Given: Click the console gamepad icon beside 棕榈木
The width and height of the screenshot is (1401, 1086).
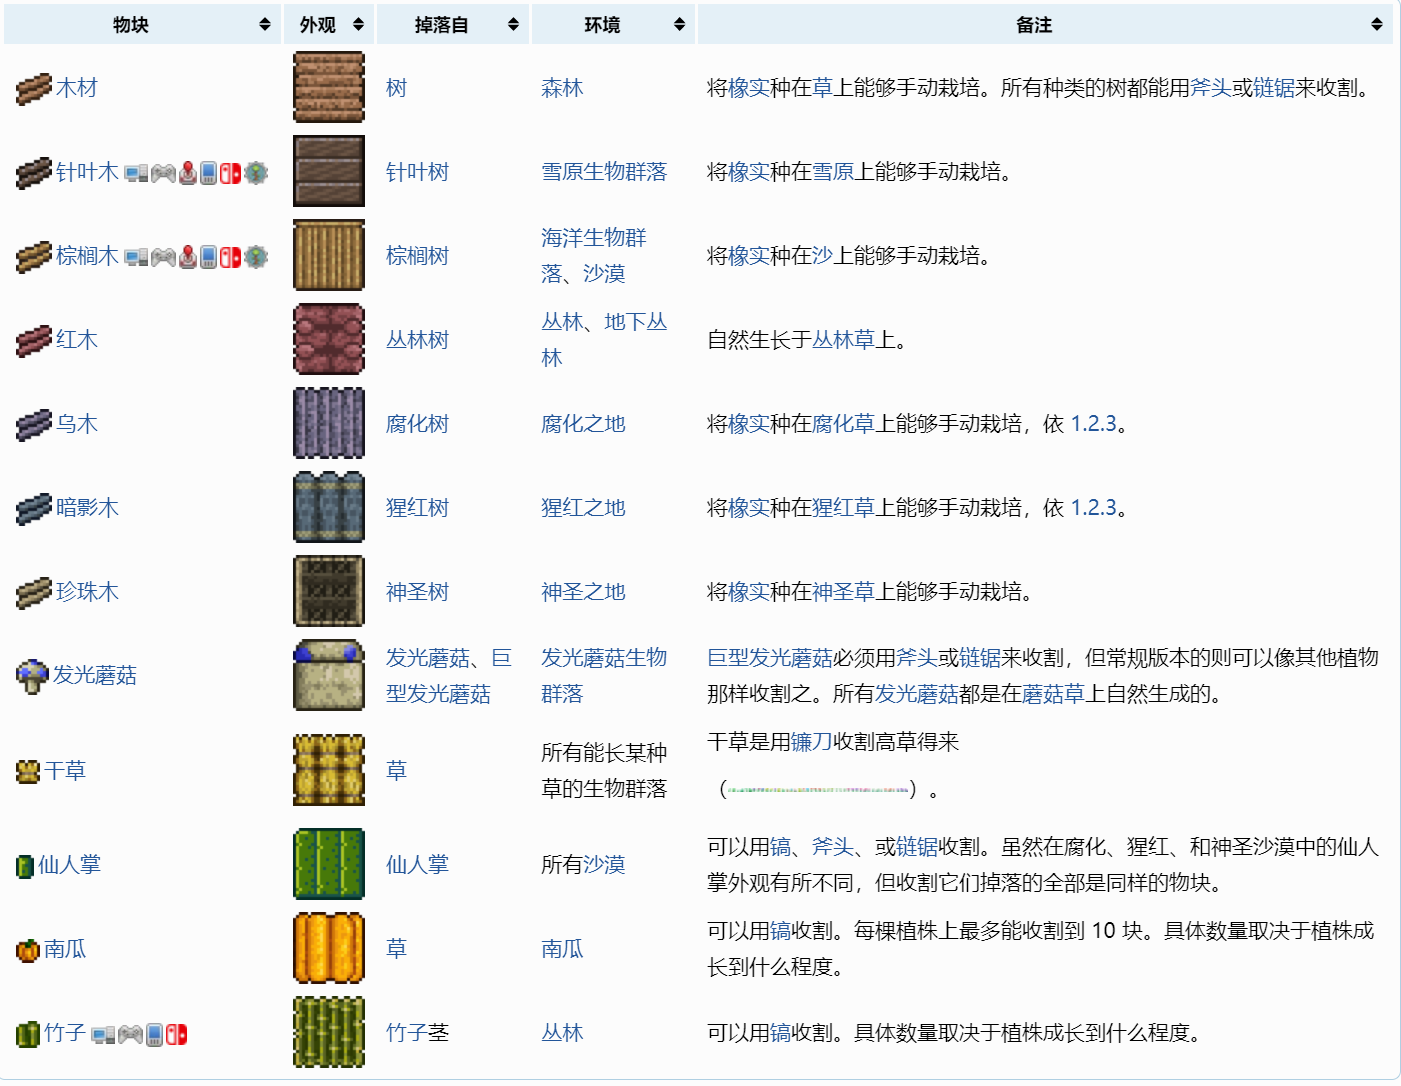Looking at the screenshot, I should point(163,257).
